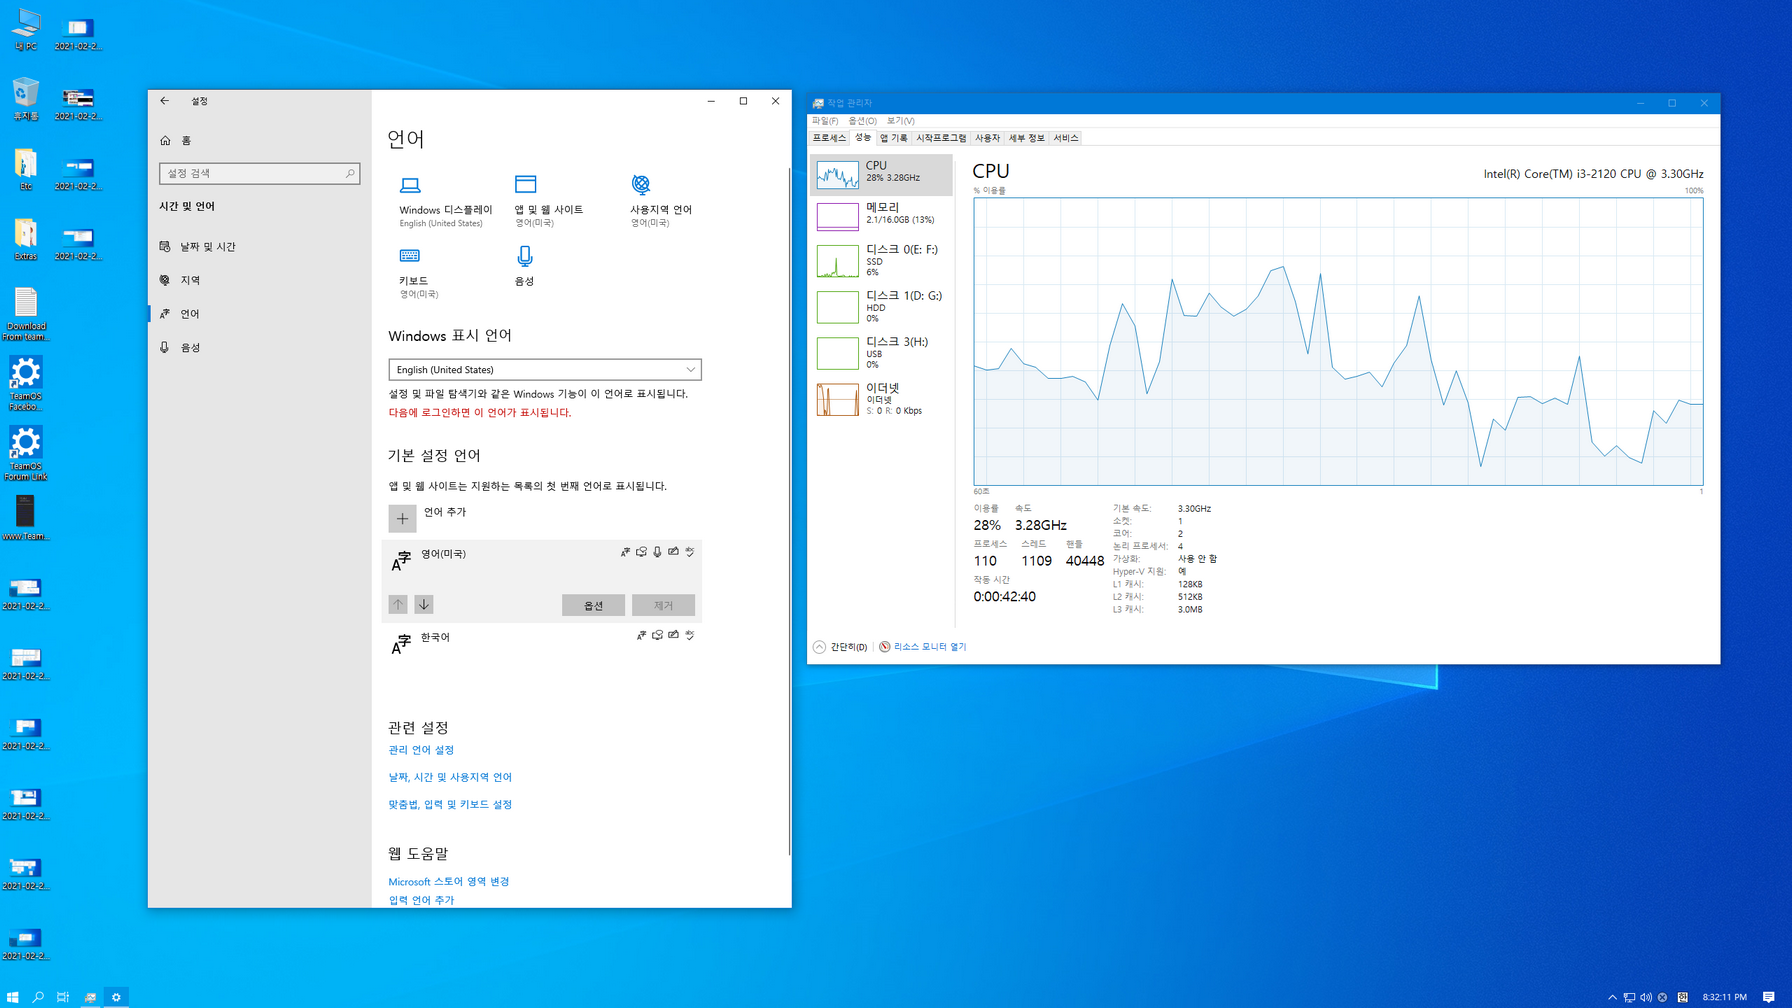Image resolution: width=1792 pixels, height=1008 pixels.
Task: Move 영어(미국) up with the up arrow
Action: (x=398, y=605)
